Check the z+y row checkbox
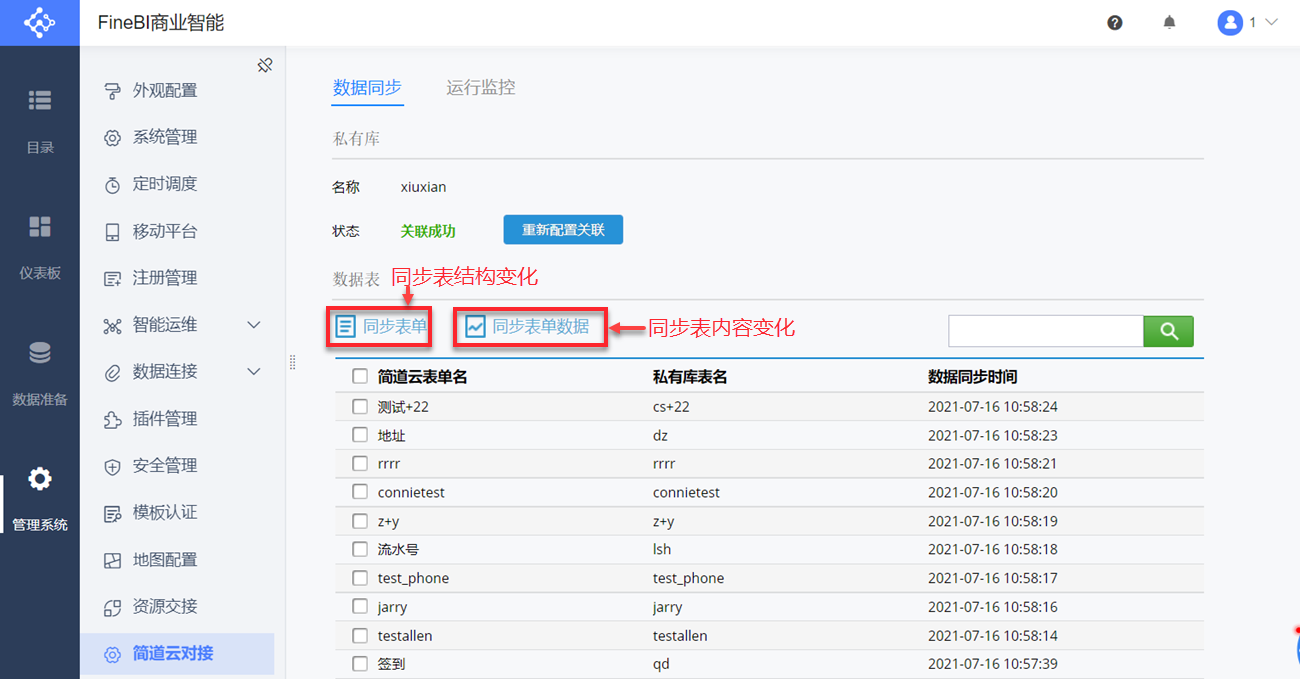 360,521
